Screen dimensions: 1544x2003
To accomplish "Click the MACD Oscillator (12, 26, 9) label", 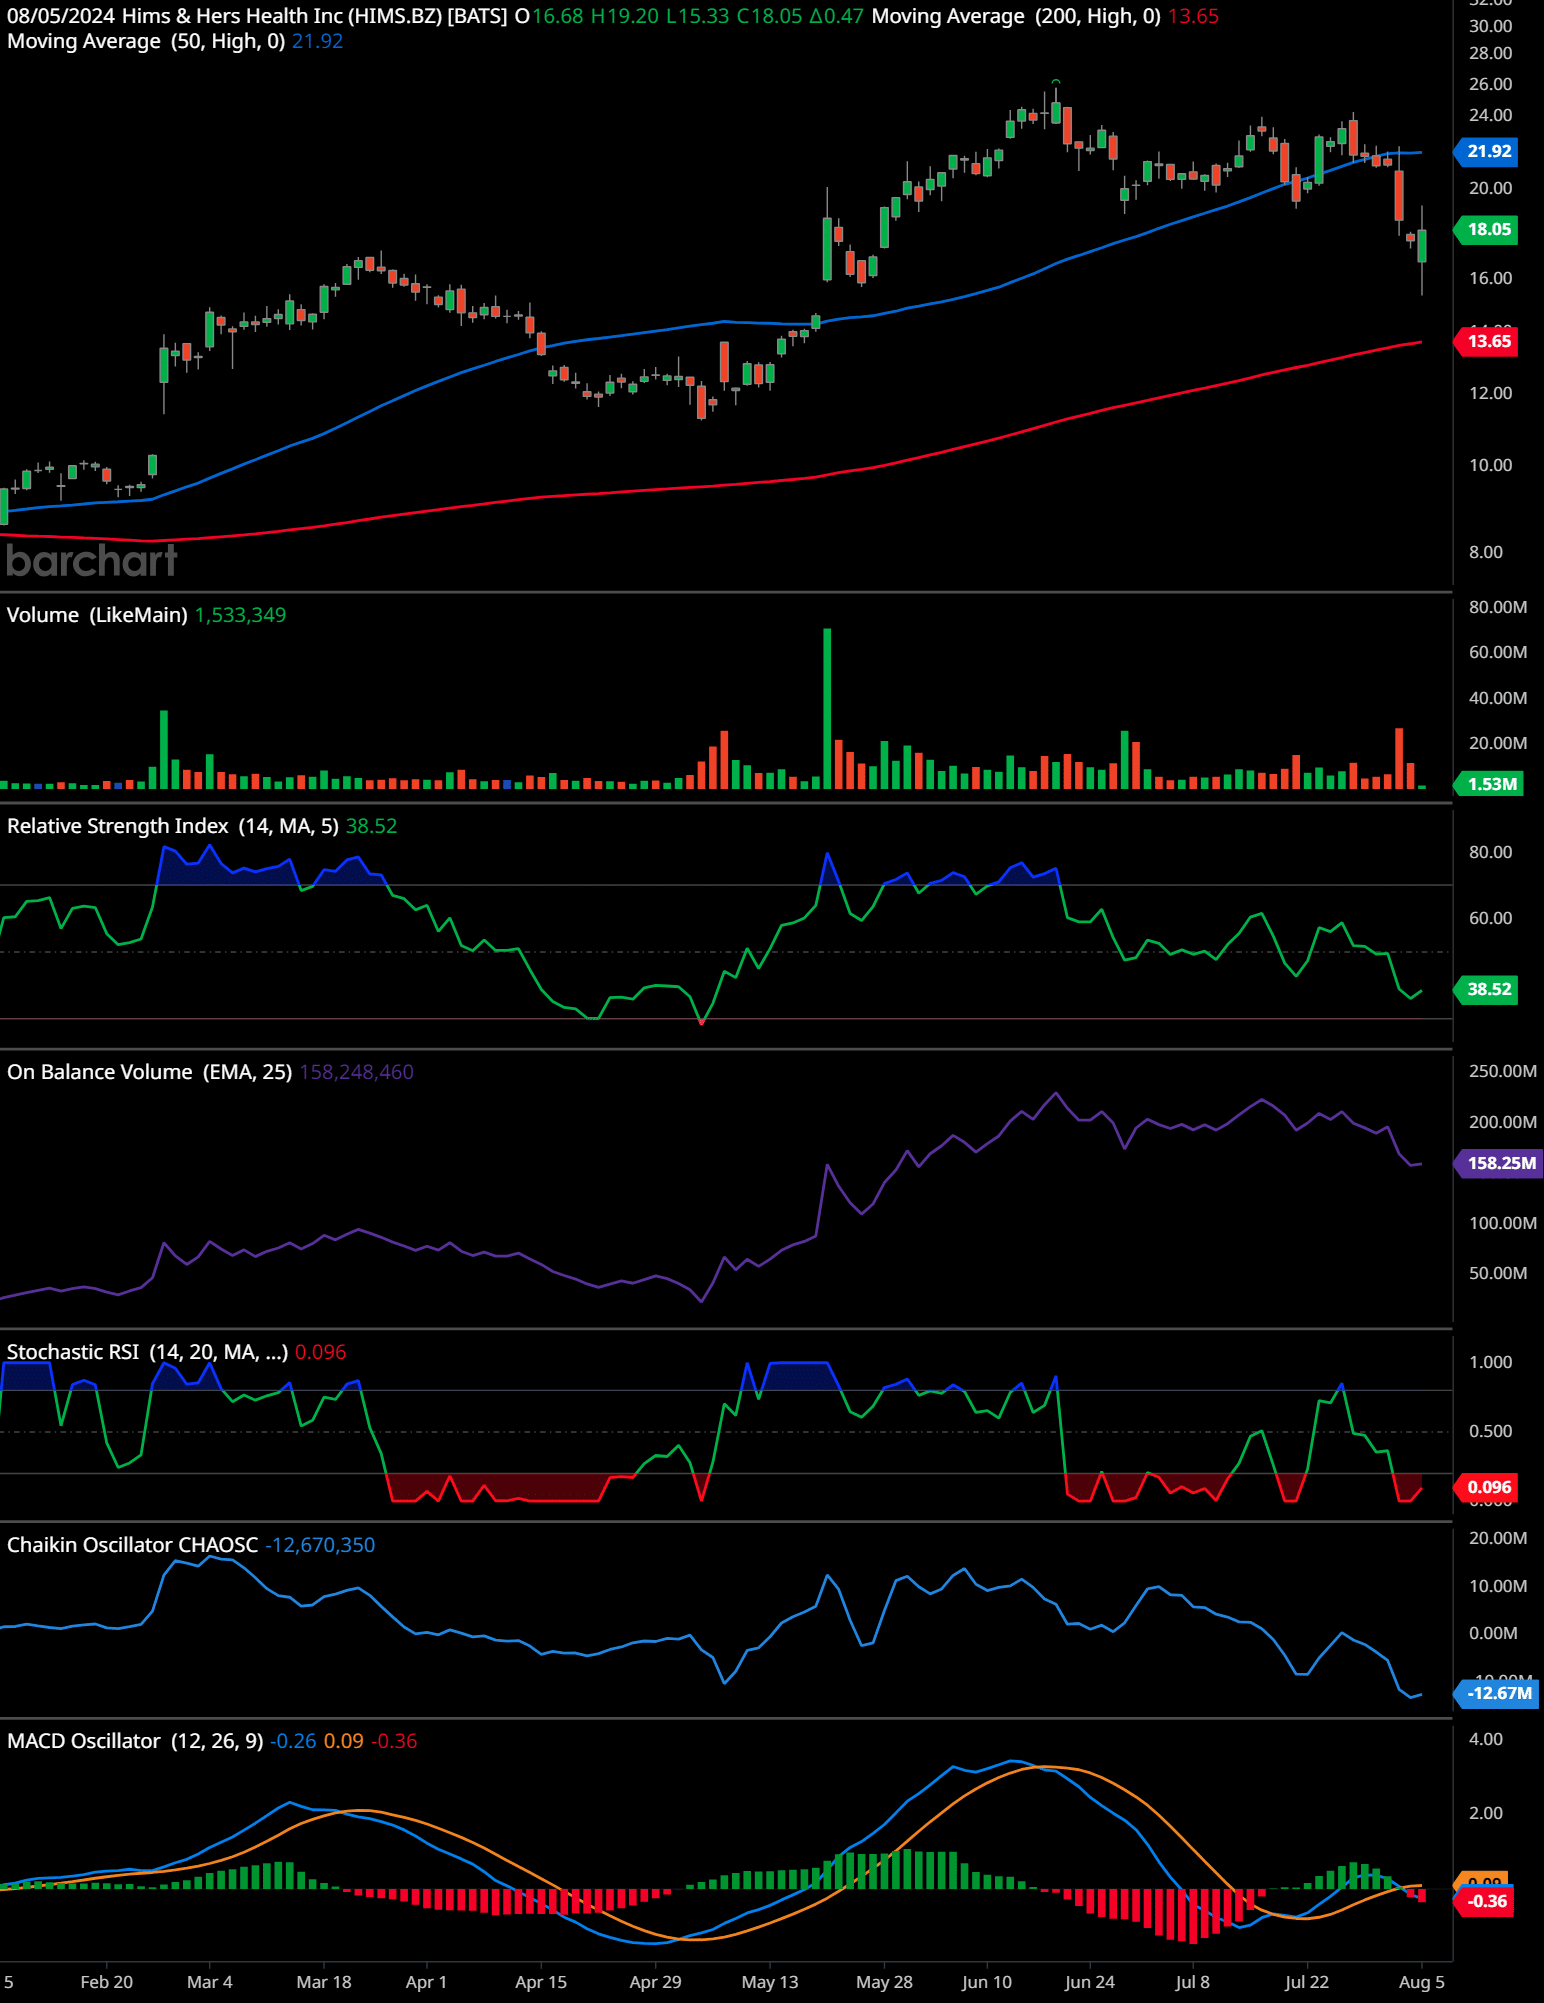I will point(135,1742).
